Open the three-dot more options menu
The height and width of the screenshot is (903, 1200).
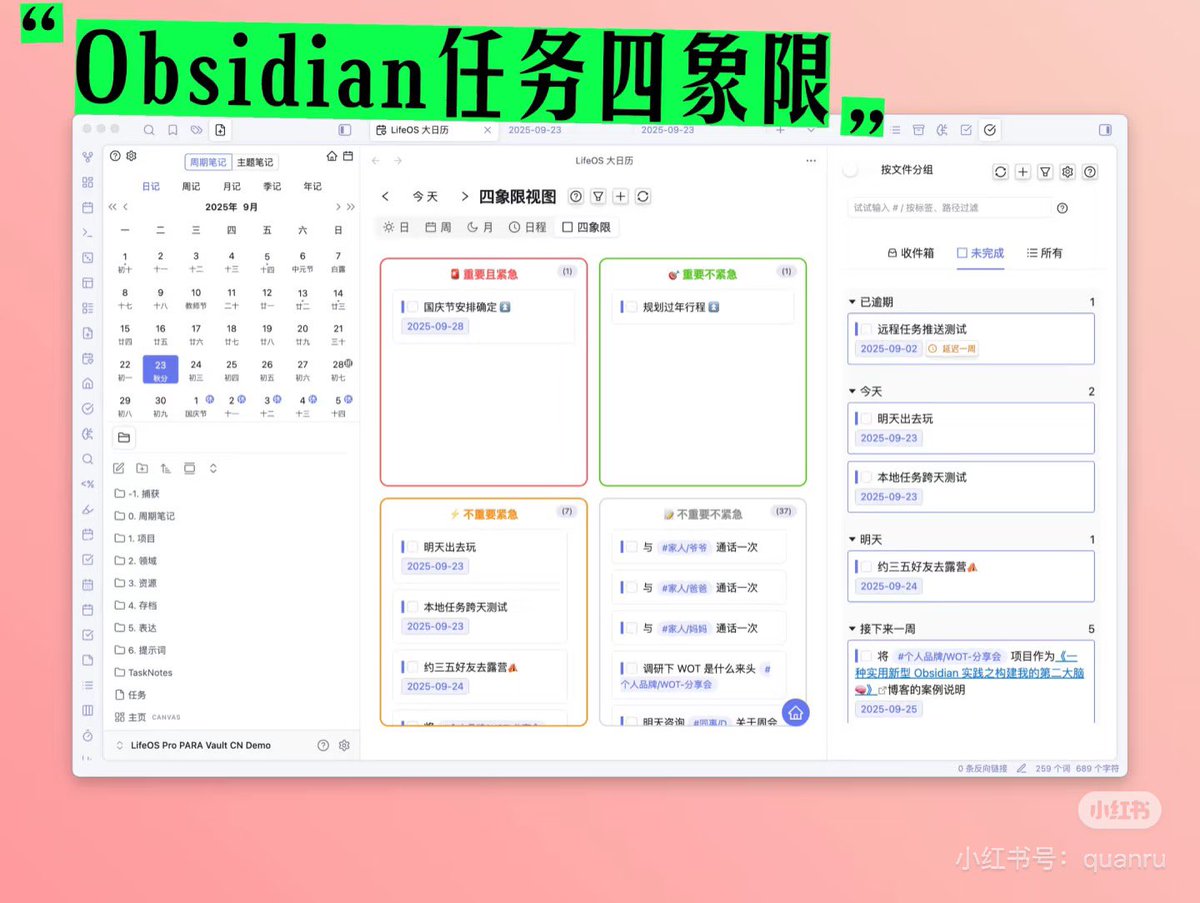click(x=811, y=161)
